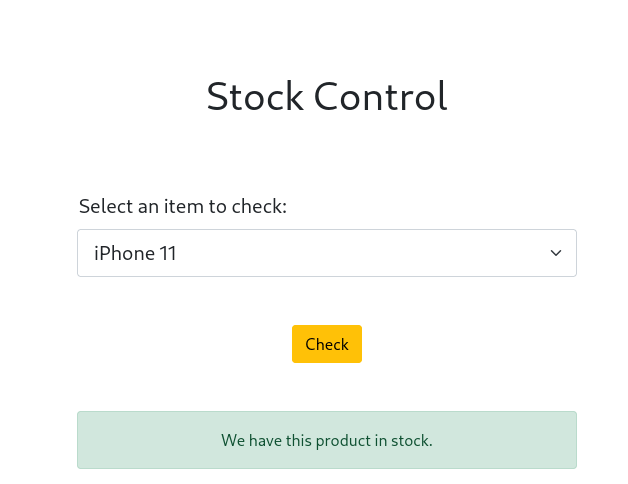This screenshot has height=484, width=628.
Task: Click the green in-stock alert message
Action: [326, 440]
